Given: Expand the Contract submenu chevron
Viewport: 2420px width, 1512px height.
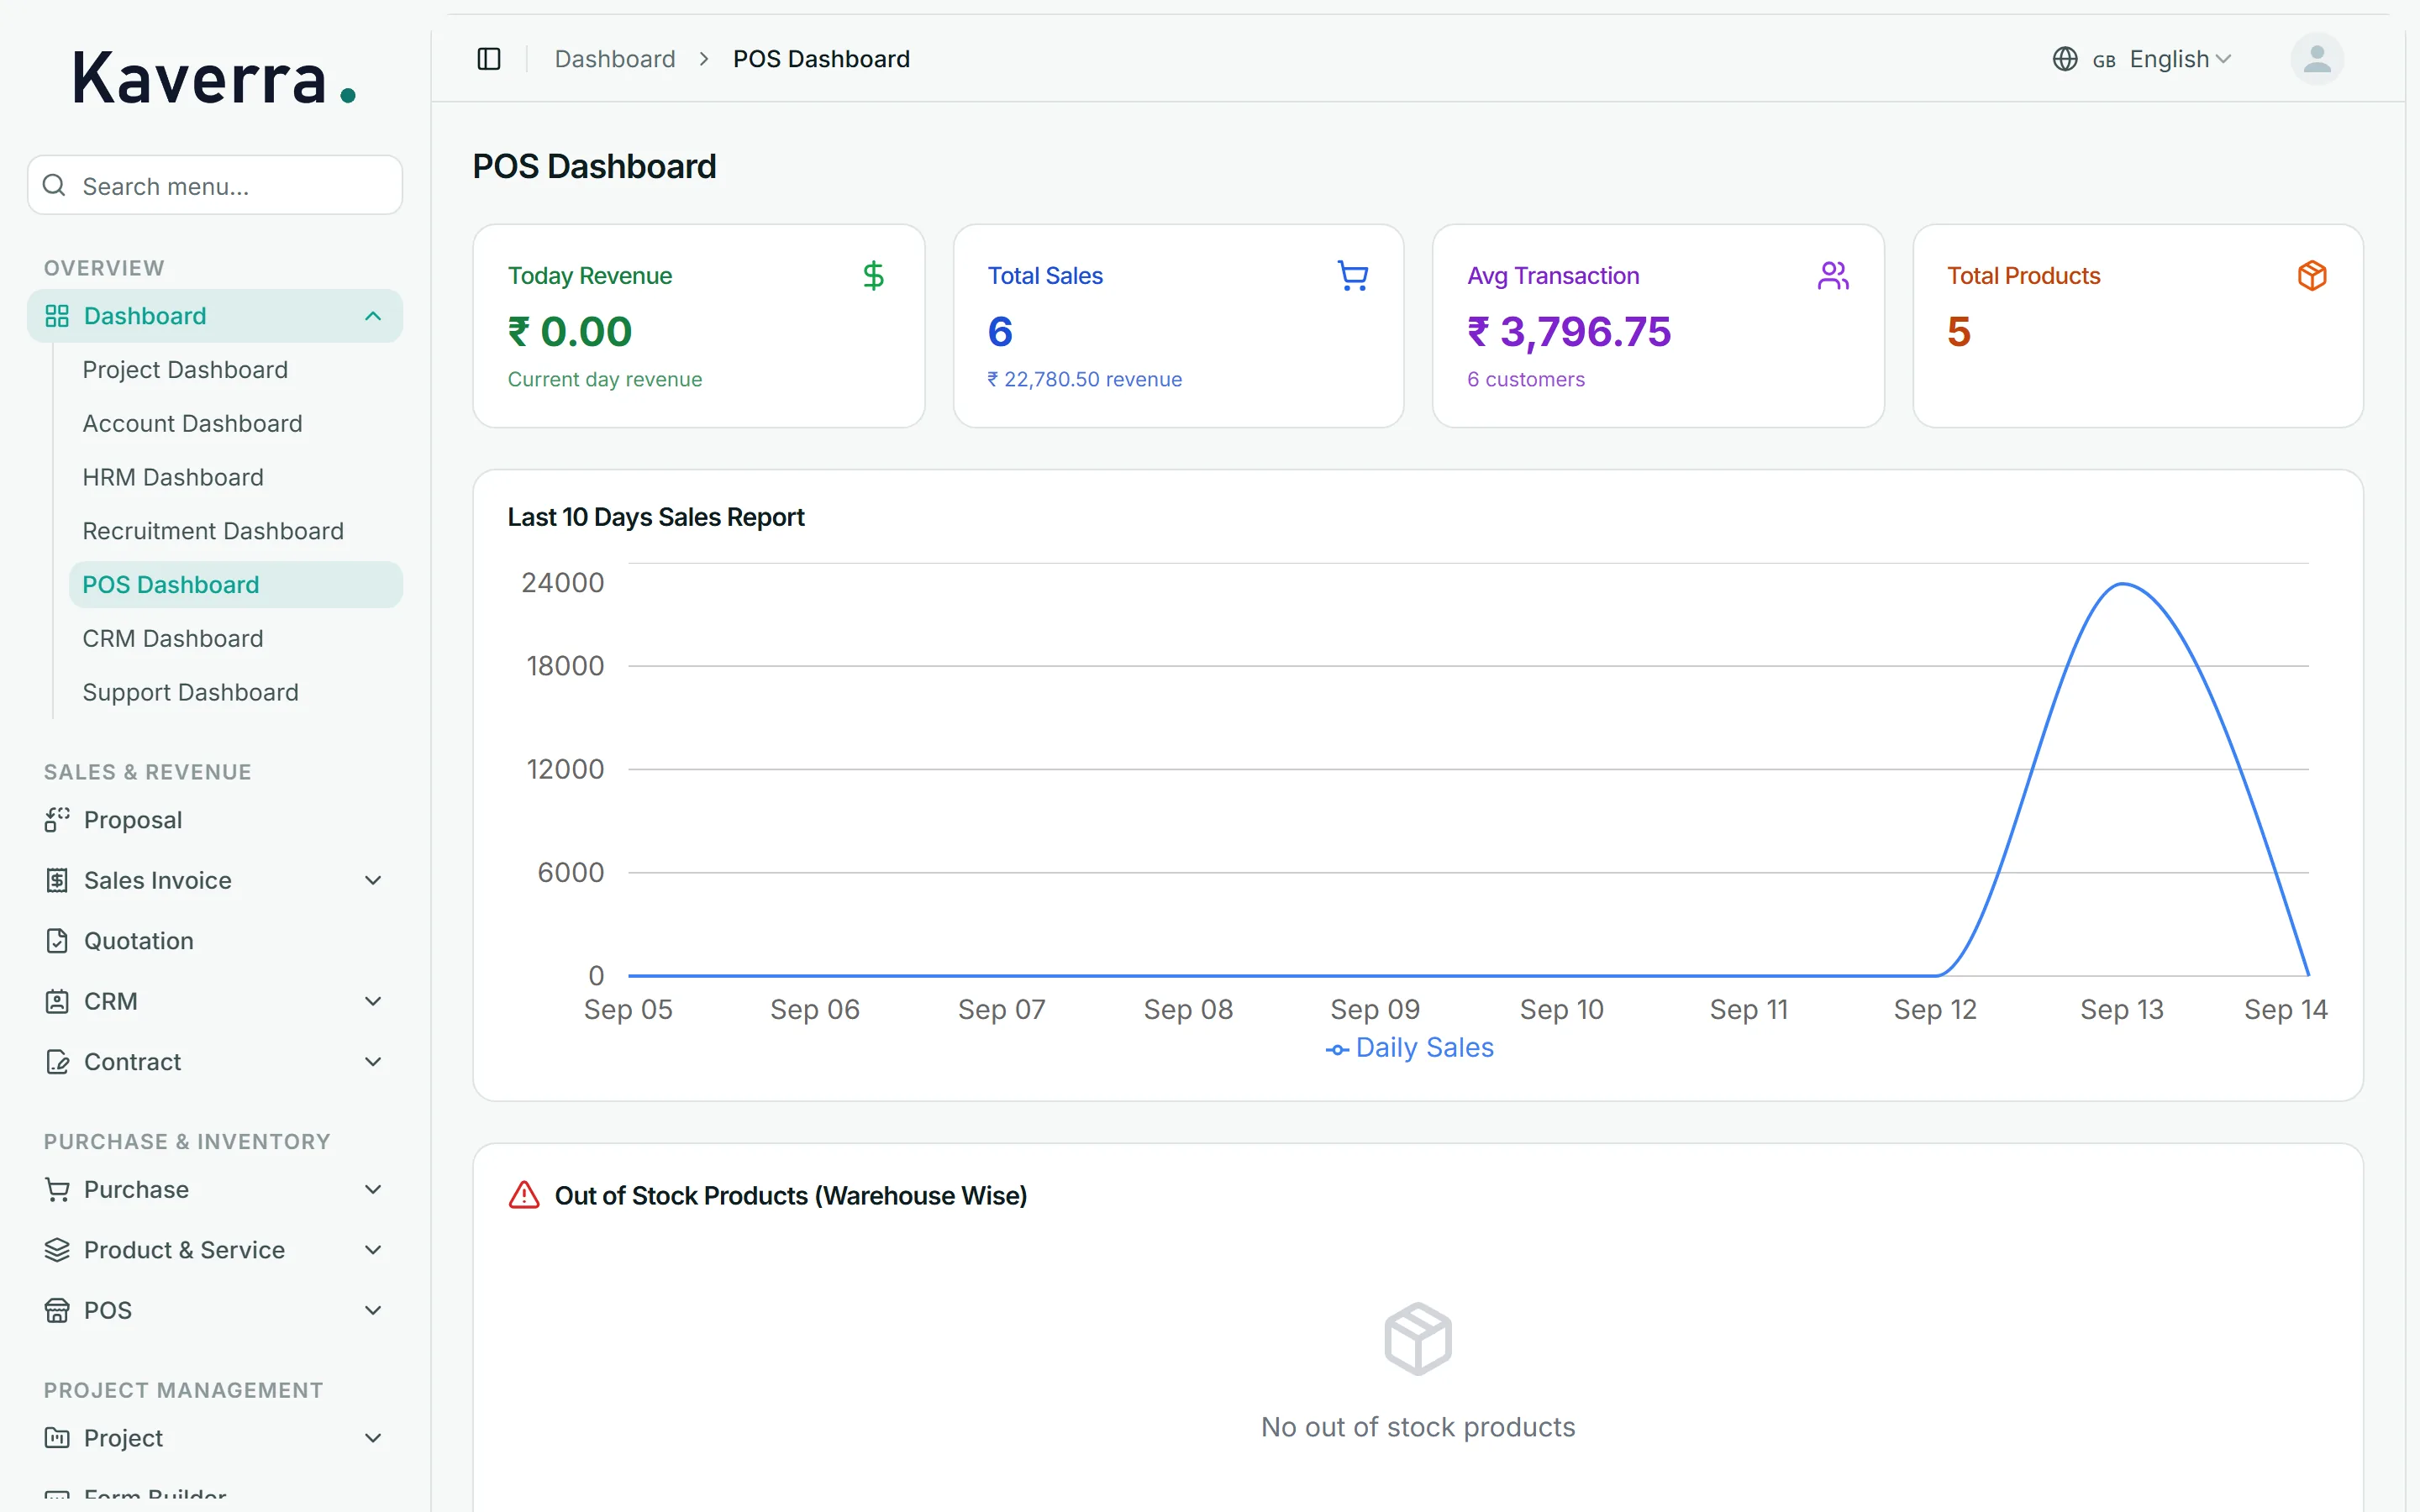Looking at the screenshot, I should 373,1062.
